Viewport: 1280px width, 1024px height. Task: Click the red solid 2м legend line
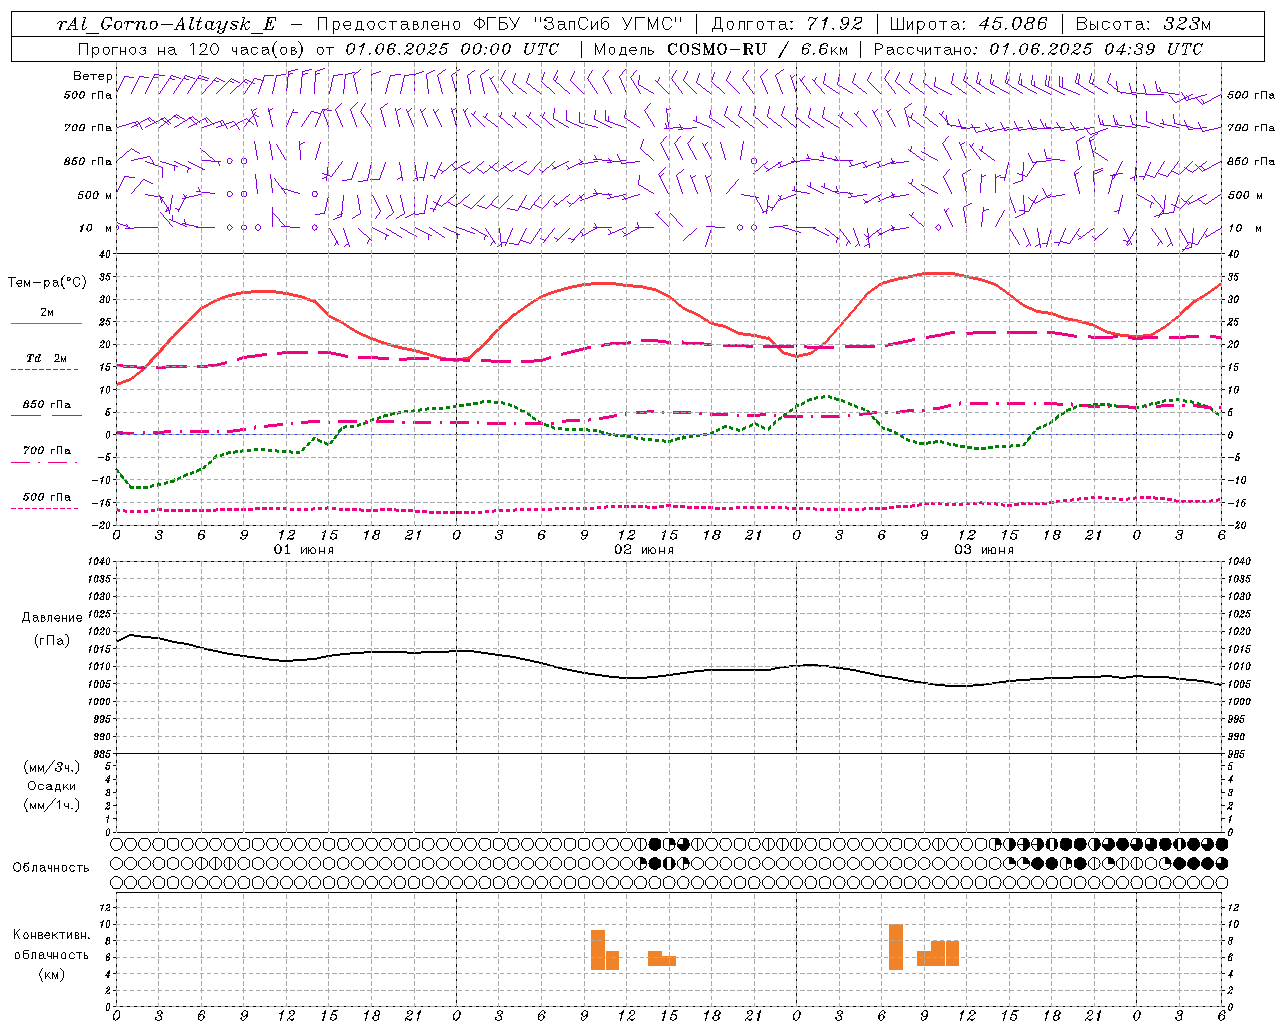click(x=46, y=323)
